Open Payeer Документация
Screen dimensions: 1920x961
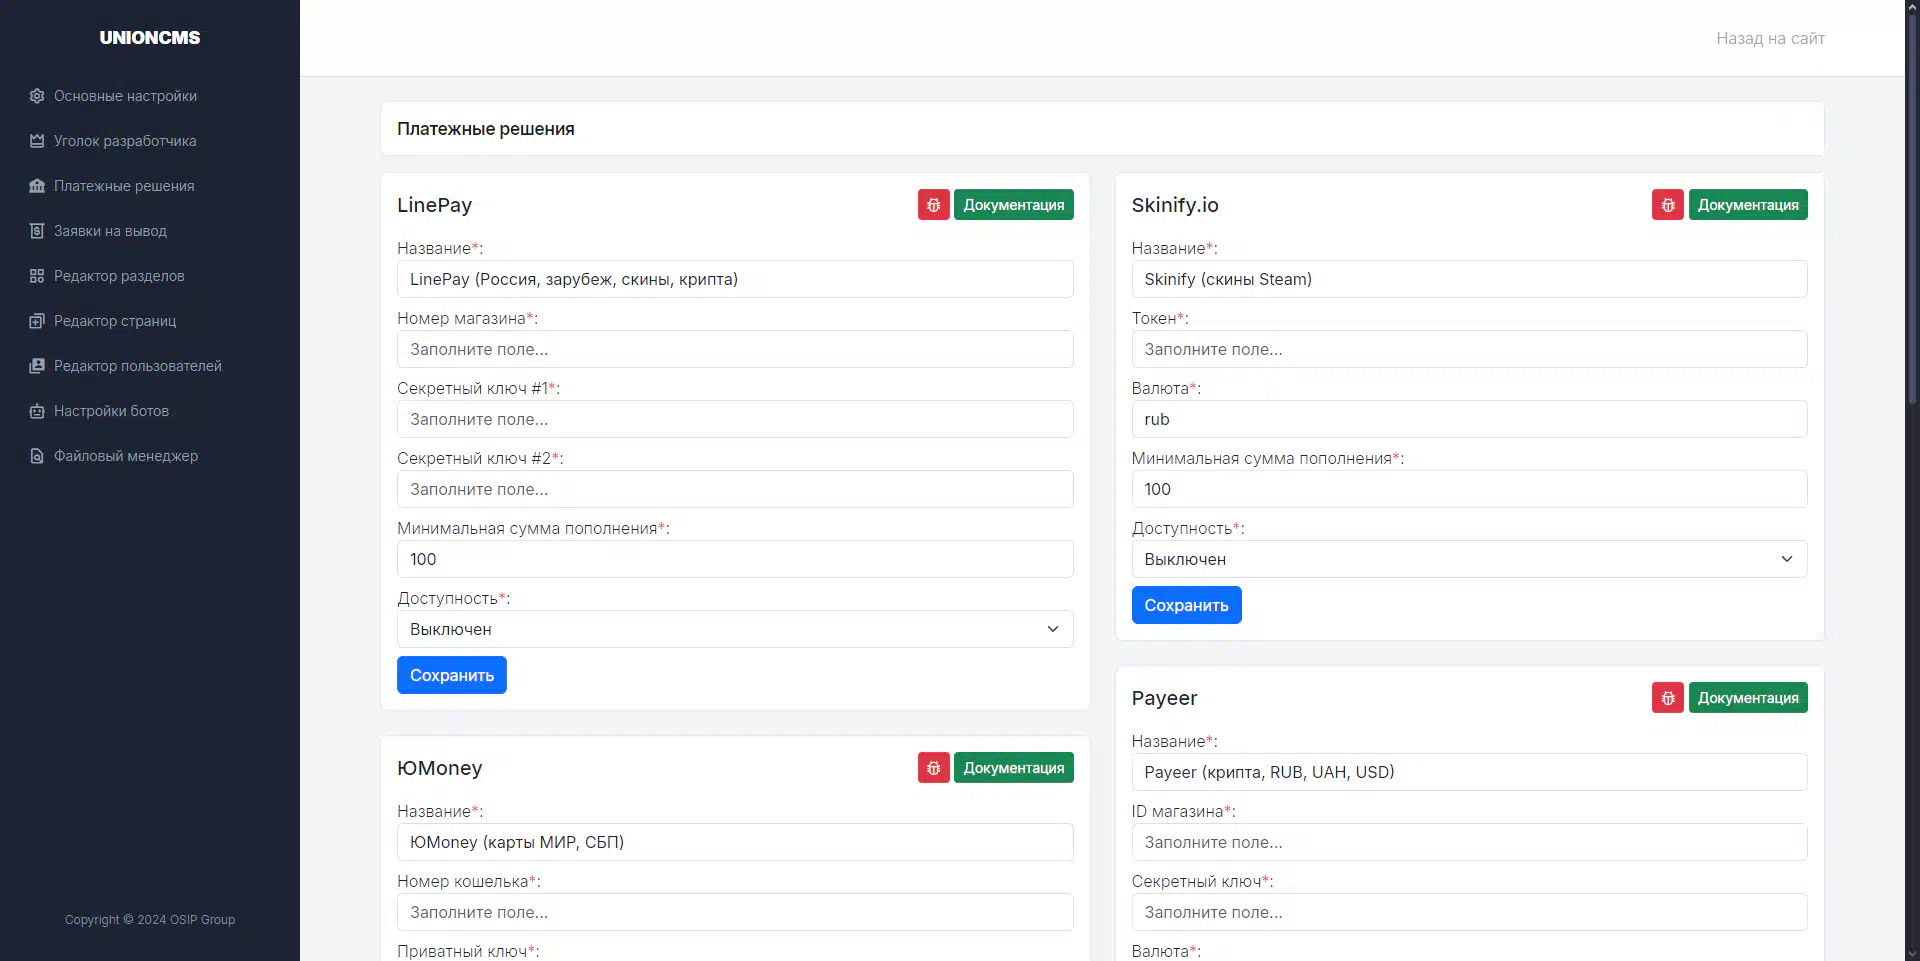(x=1748, y=698)
